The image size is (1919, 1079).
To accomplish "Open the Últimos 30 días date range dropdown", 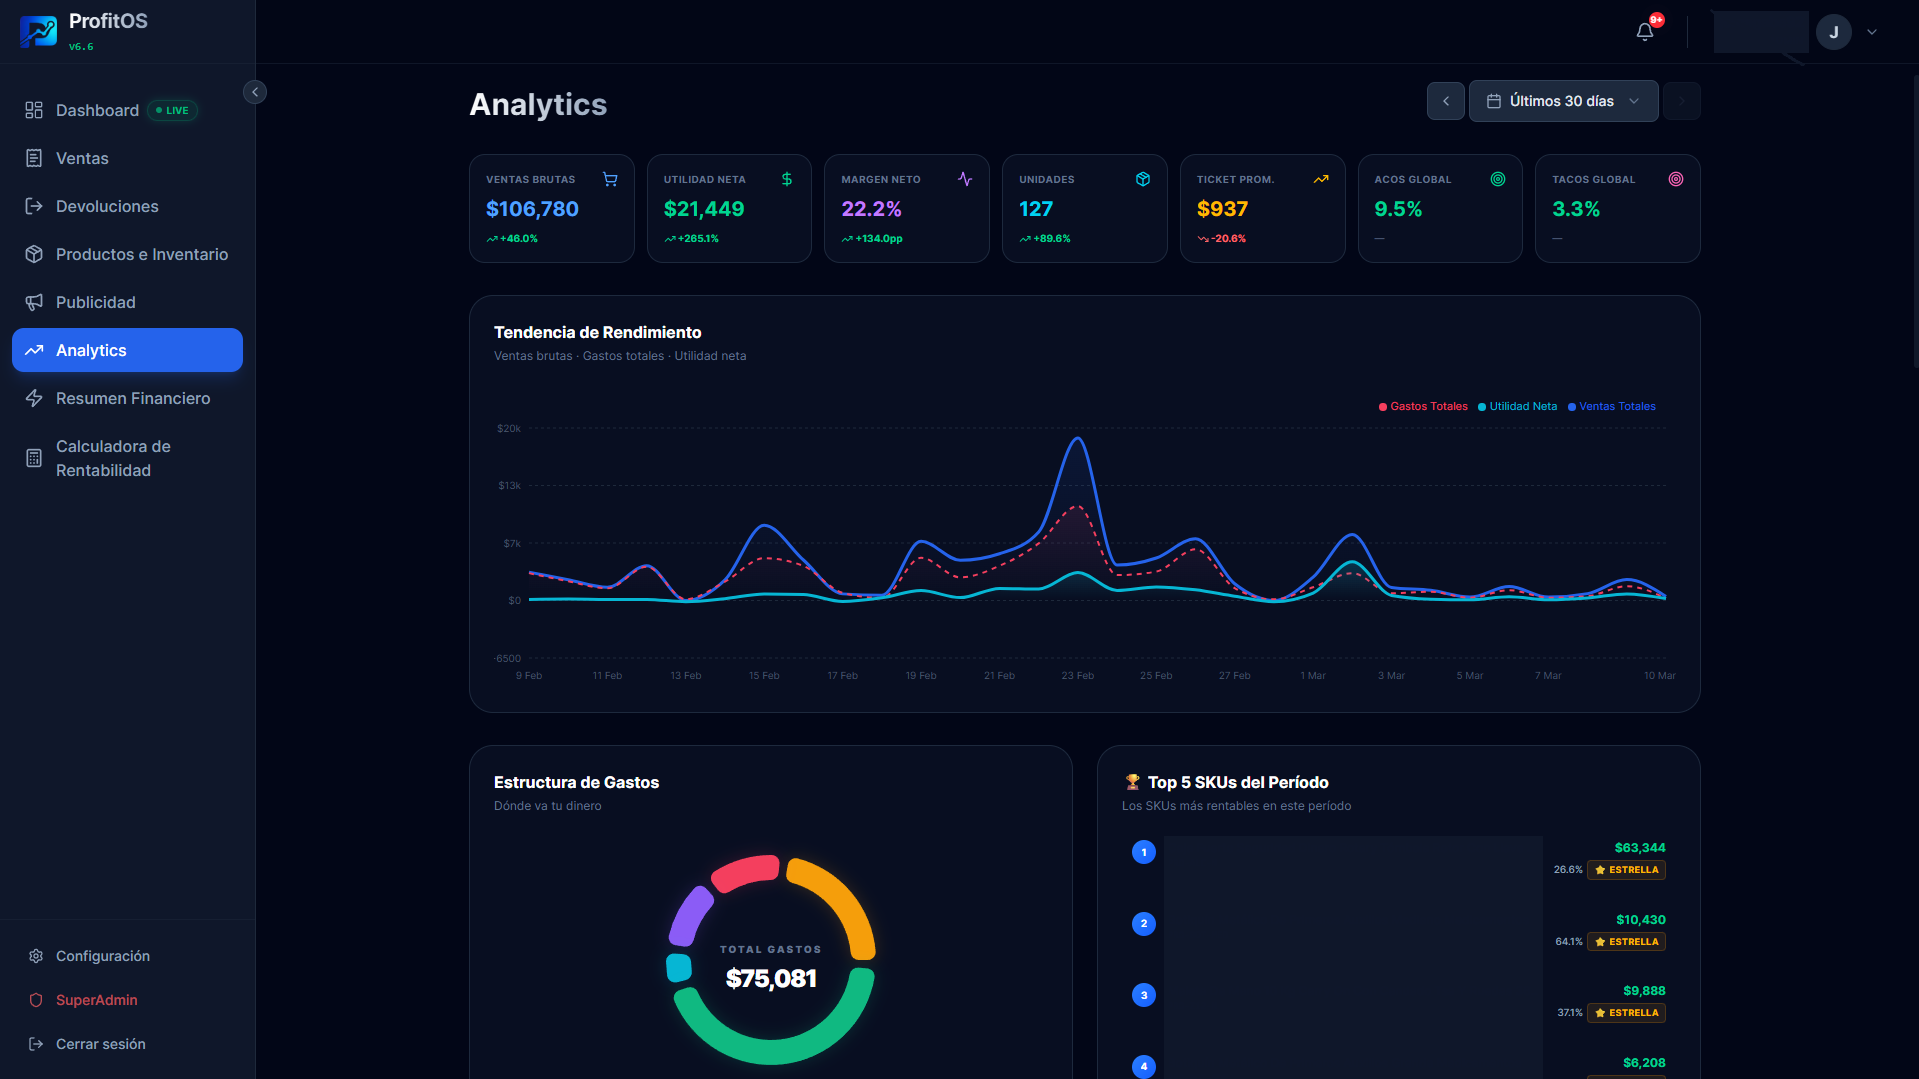I will 1563,101.
